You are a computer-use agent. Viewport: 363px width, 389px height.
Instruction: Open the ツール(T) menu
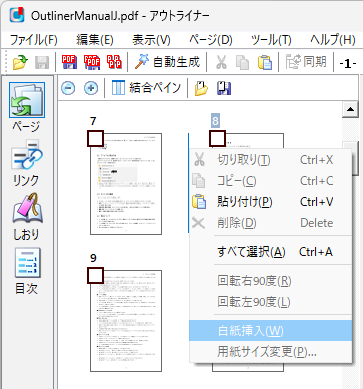click(271, 40)
